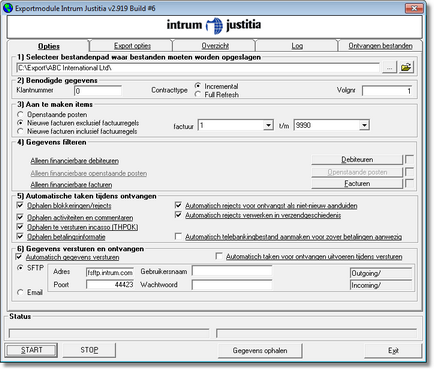Tick the checkbox next to Debiteuren button
This screenshot has width=434, height=370.
pos(409,159)
